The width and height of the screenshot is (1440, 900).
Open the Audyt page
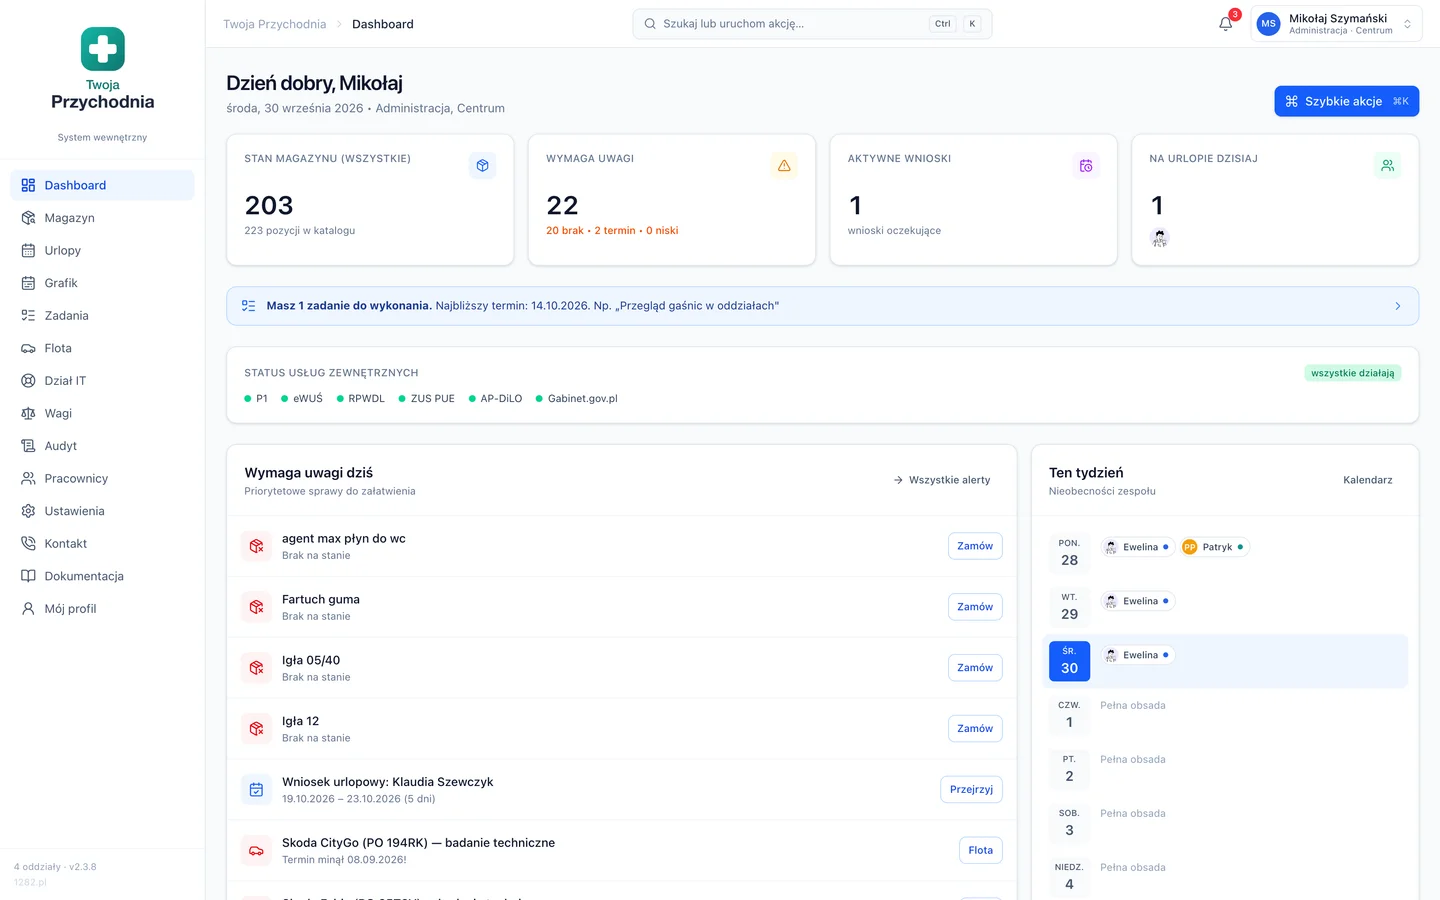pos(102,446)
